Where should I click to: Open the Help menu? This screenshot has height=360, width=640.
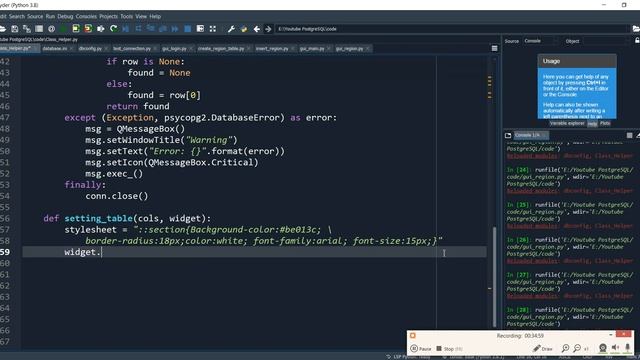(155, 16)
